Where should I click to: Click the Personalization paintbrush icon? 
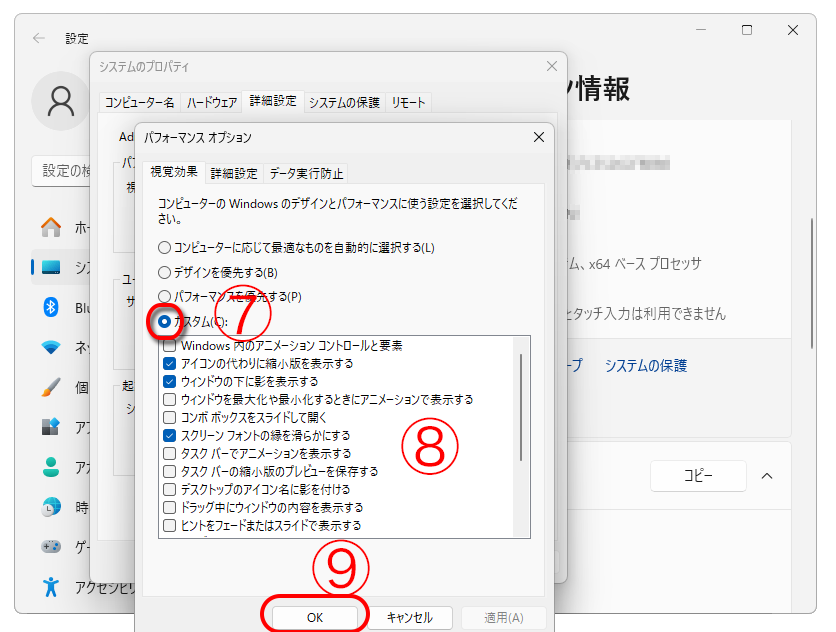pos(50,387)
